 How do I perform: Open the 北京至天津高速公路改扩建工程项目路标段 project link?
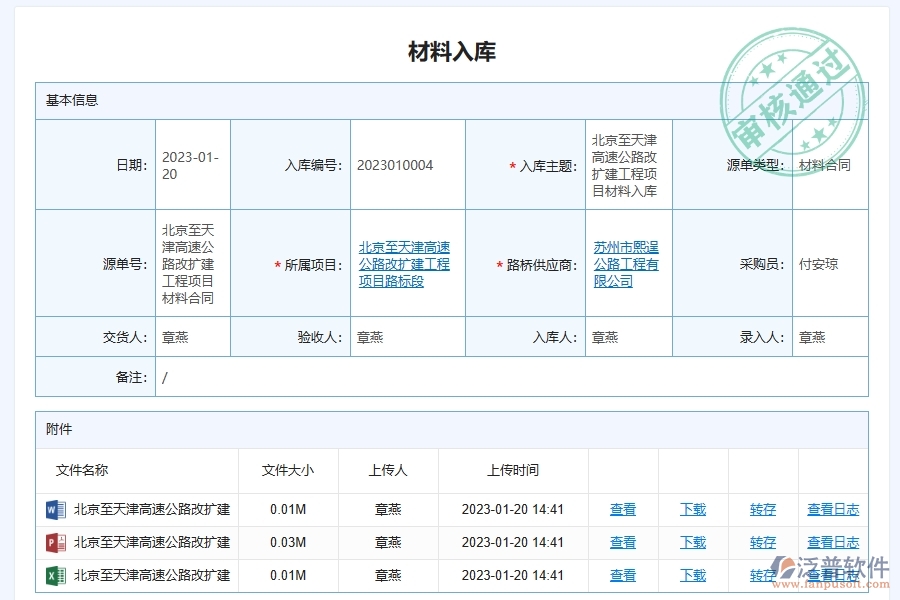(x=406, y=263)
